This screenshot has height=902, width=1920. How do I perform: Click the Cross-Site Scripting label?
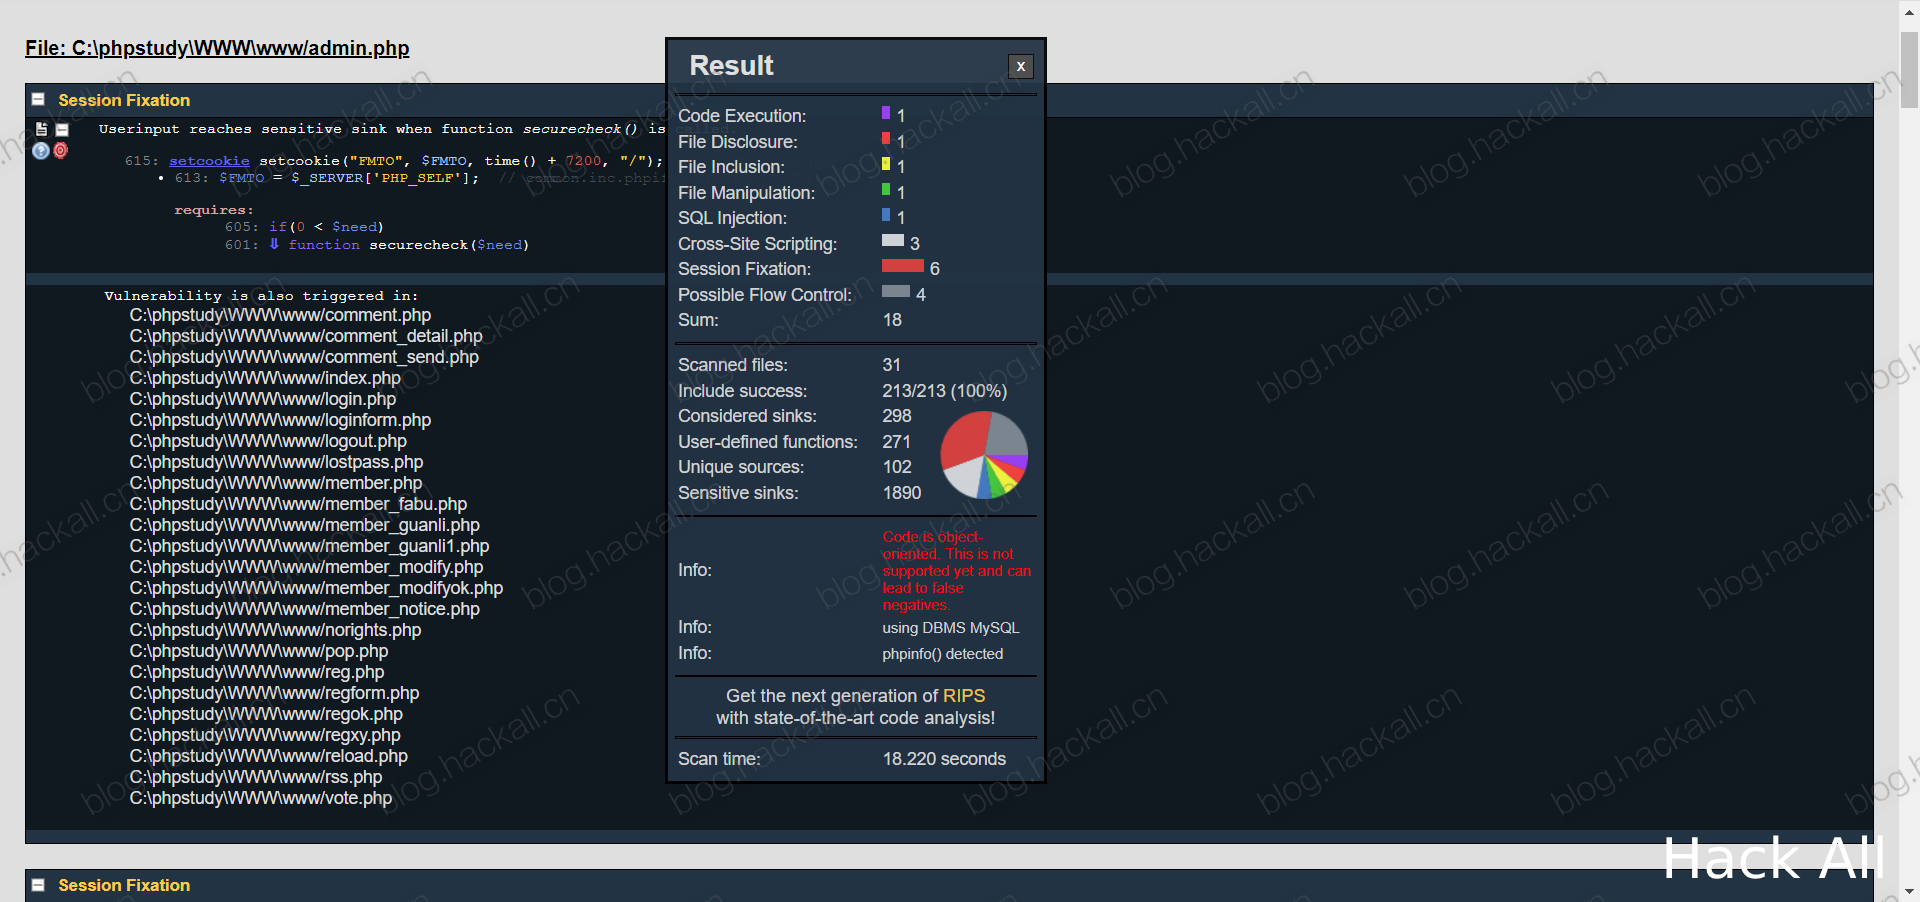pyautogui.click(x=757, y=244)
